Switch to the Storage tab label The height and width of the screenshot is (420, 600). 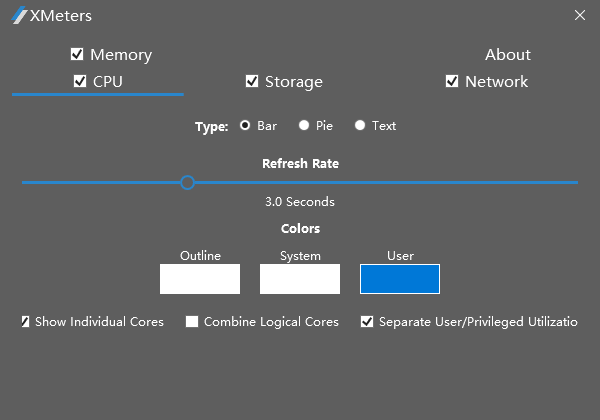[293, 82]
